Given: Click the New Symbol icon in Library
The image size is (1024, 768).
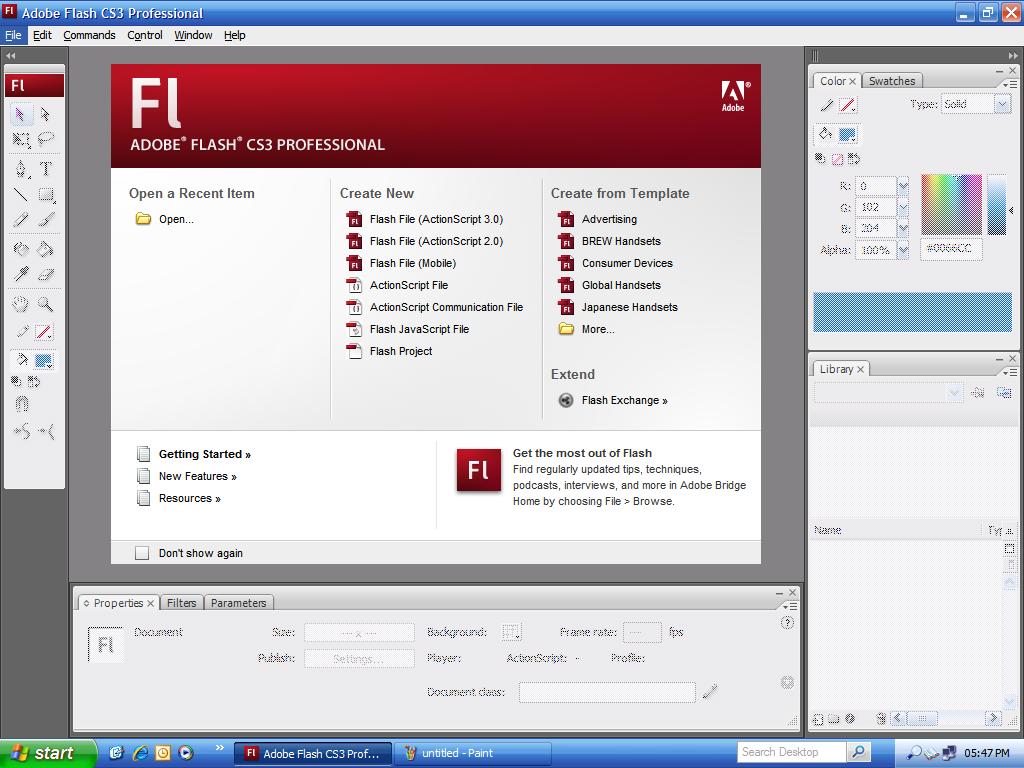Looking at the screenshot, I should [x=818, y=719].
